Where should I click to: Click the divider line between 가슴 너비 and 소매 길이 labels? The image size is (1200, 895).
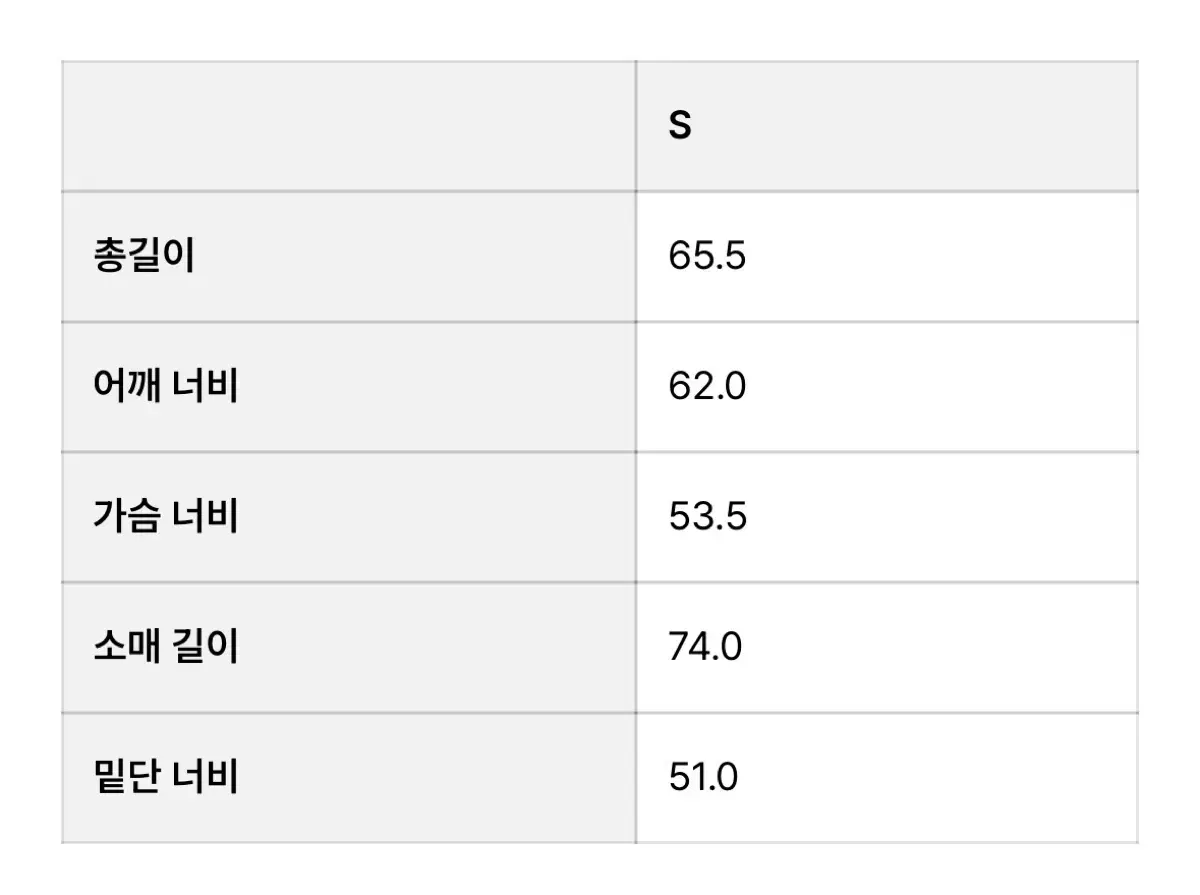pyautogui.click(x=349, y=582)
